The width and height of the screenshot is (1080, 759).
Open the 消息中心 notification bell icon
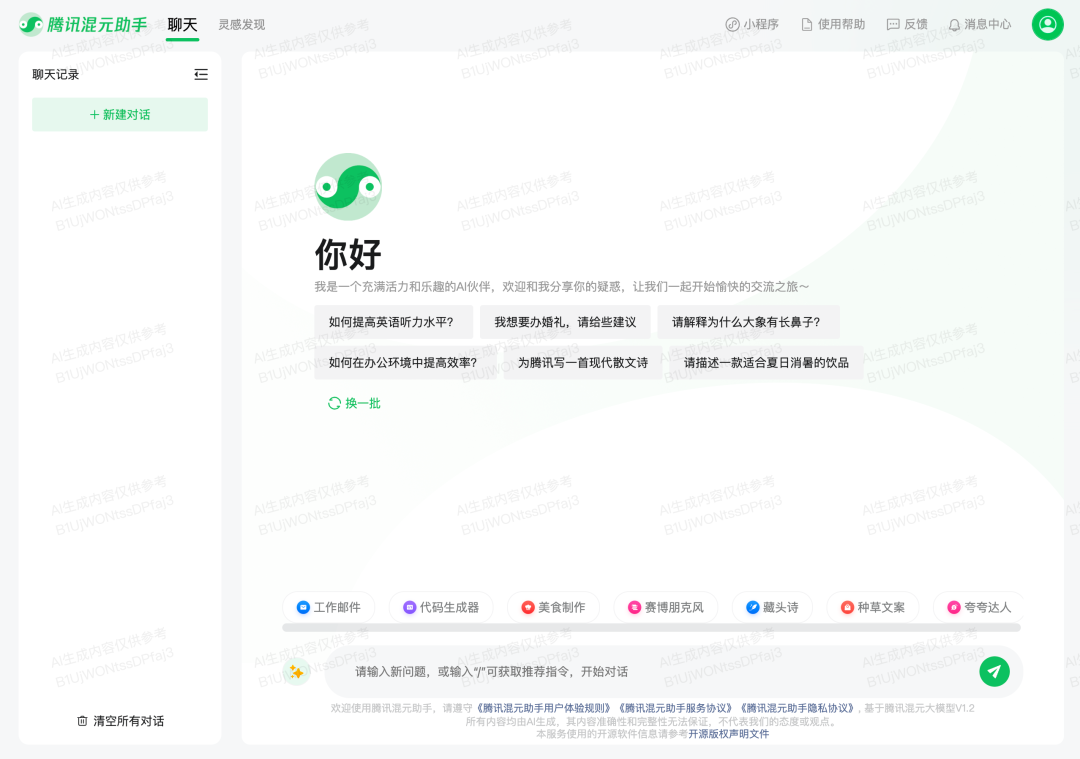955,24
